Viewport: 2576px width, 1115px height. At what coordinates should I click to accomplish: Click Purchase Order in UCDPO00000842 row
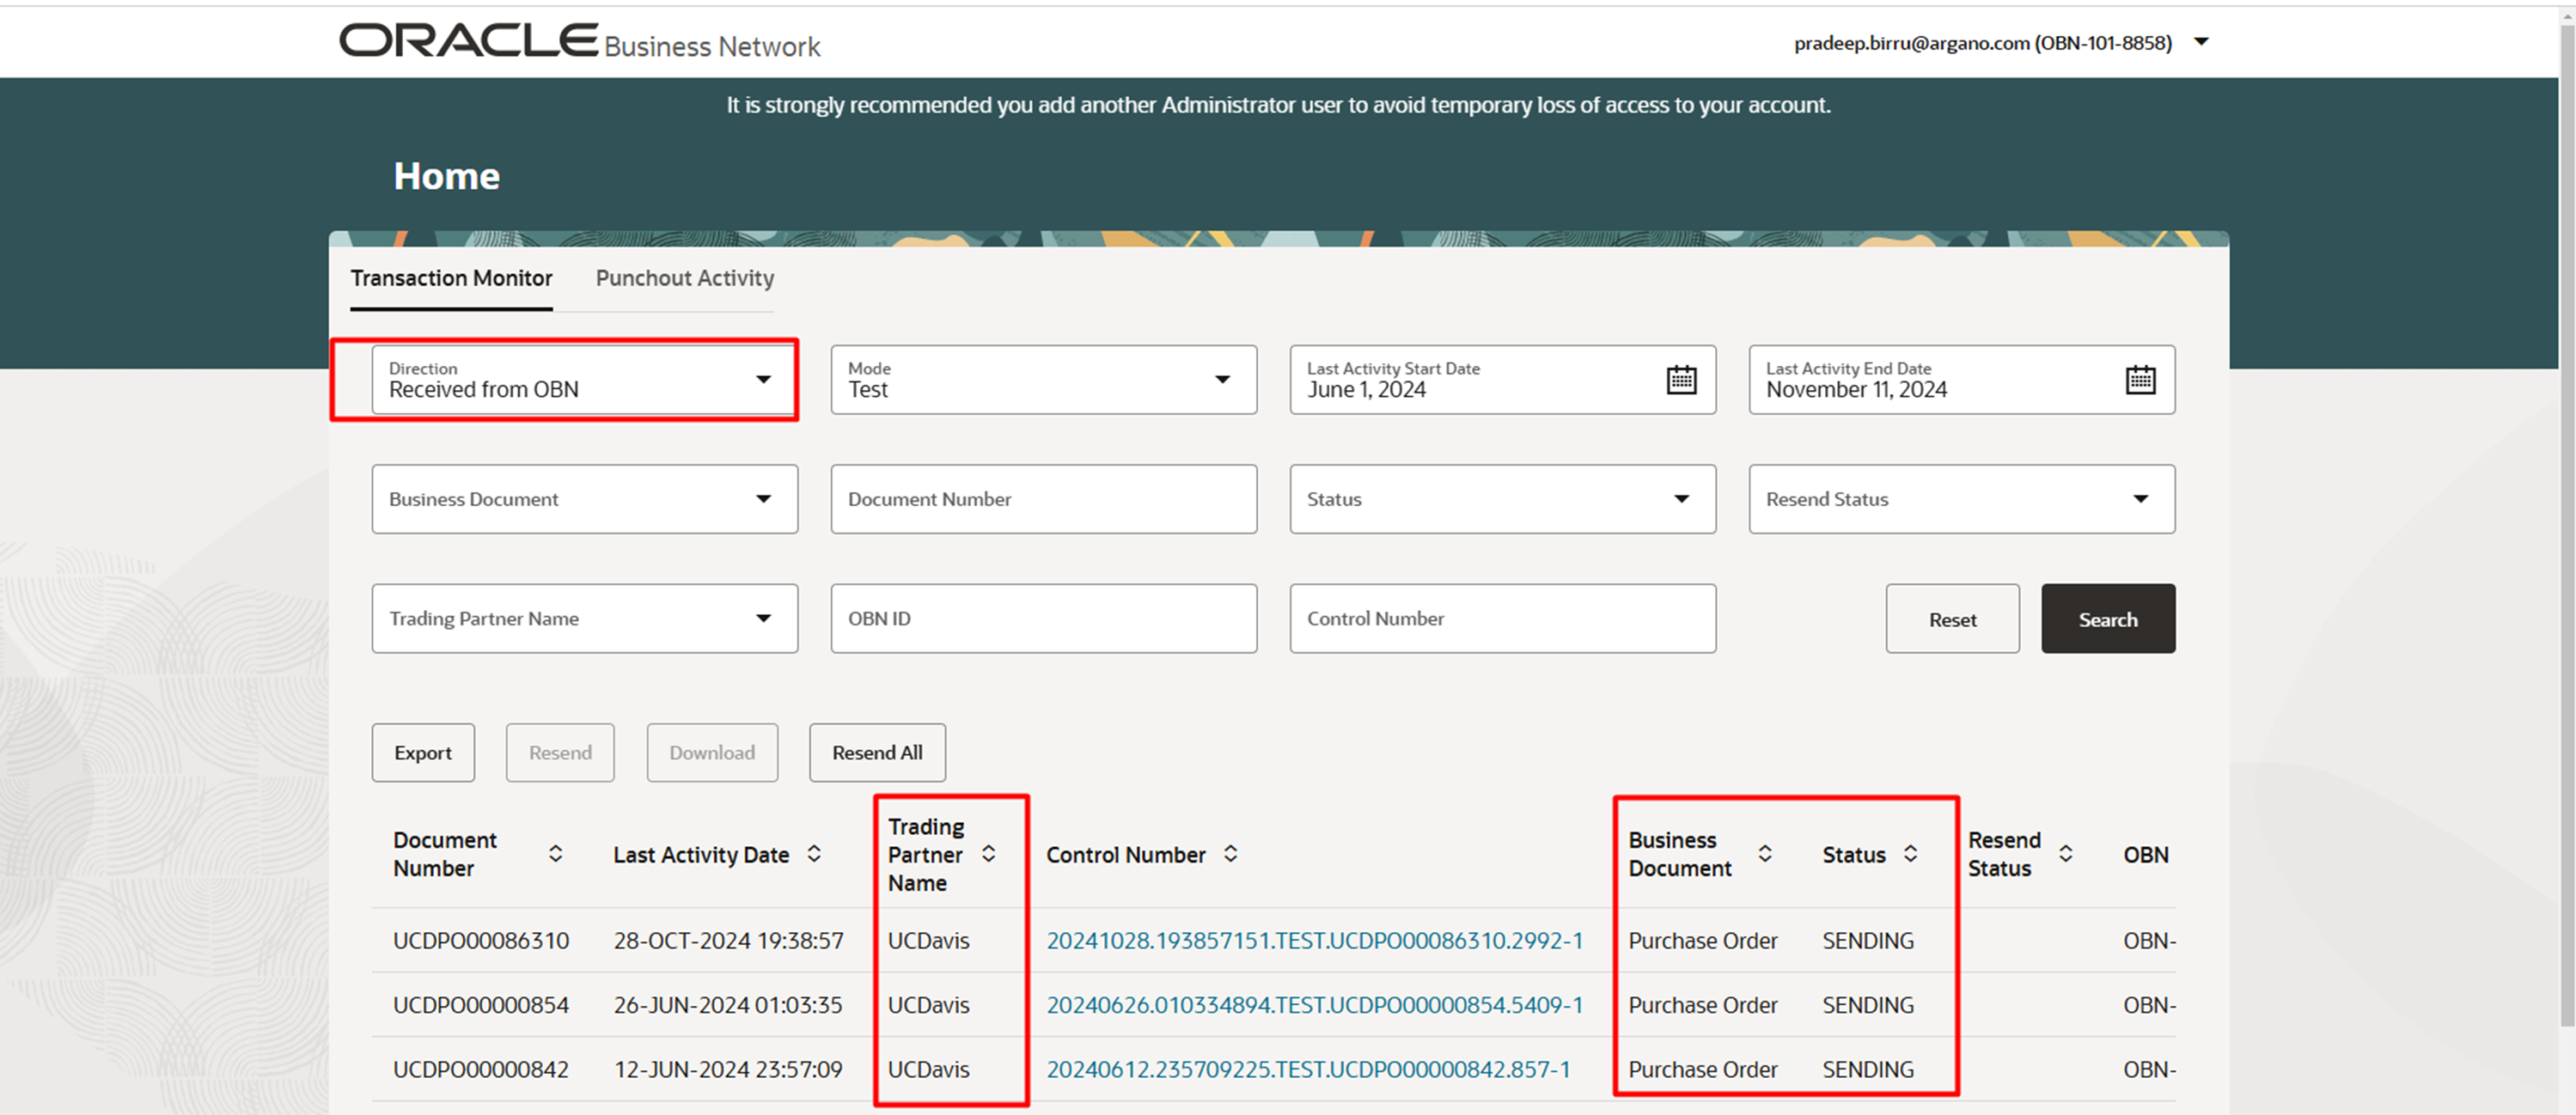point(1702,1069)
